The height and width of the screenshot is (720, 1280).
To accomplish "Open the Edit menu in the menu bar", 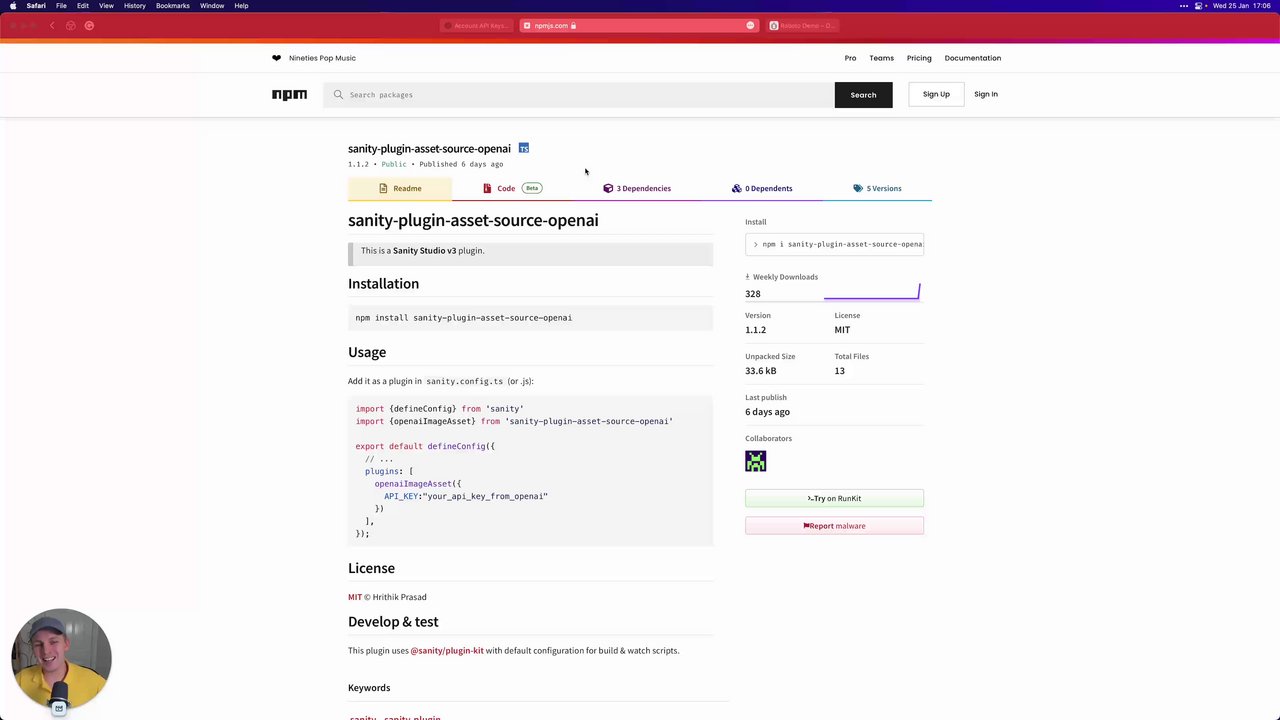I will click(x=83, y=6).
